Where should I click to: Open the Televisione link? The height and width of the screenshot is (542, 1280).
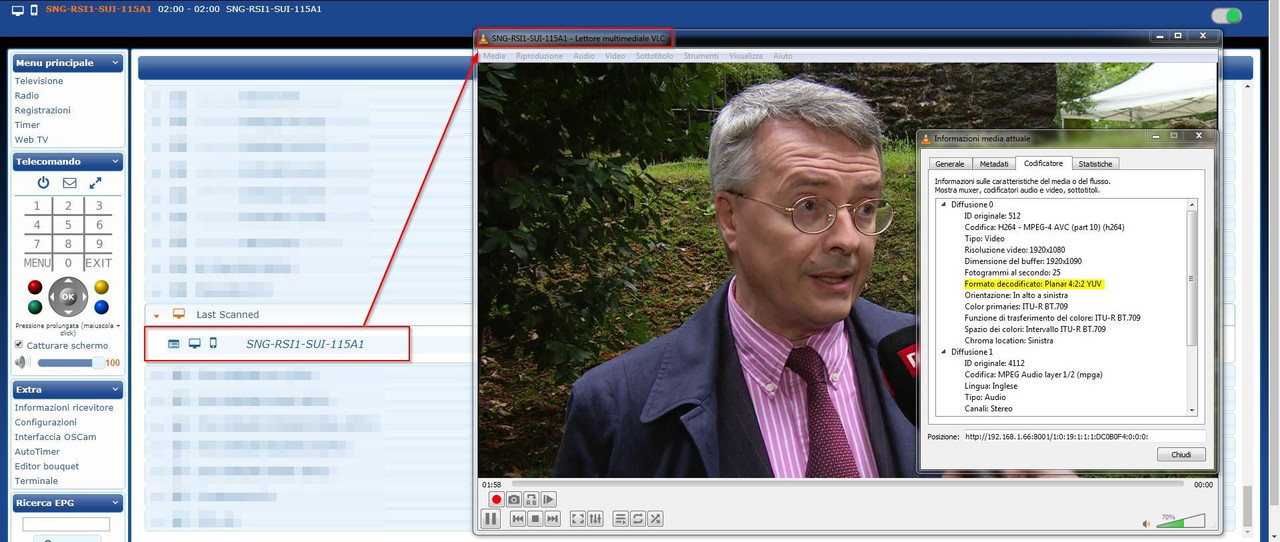click(x=39, y=81)
